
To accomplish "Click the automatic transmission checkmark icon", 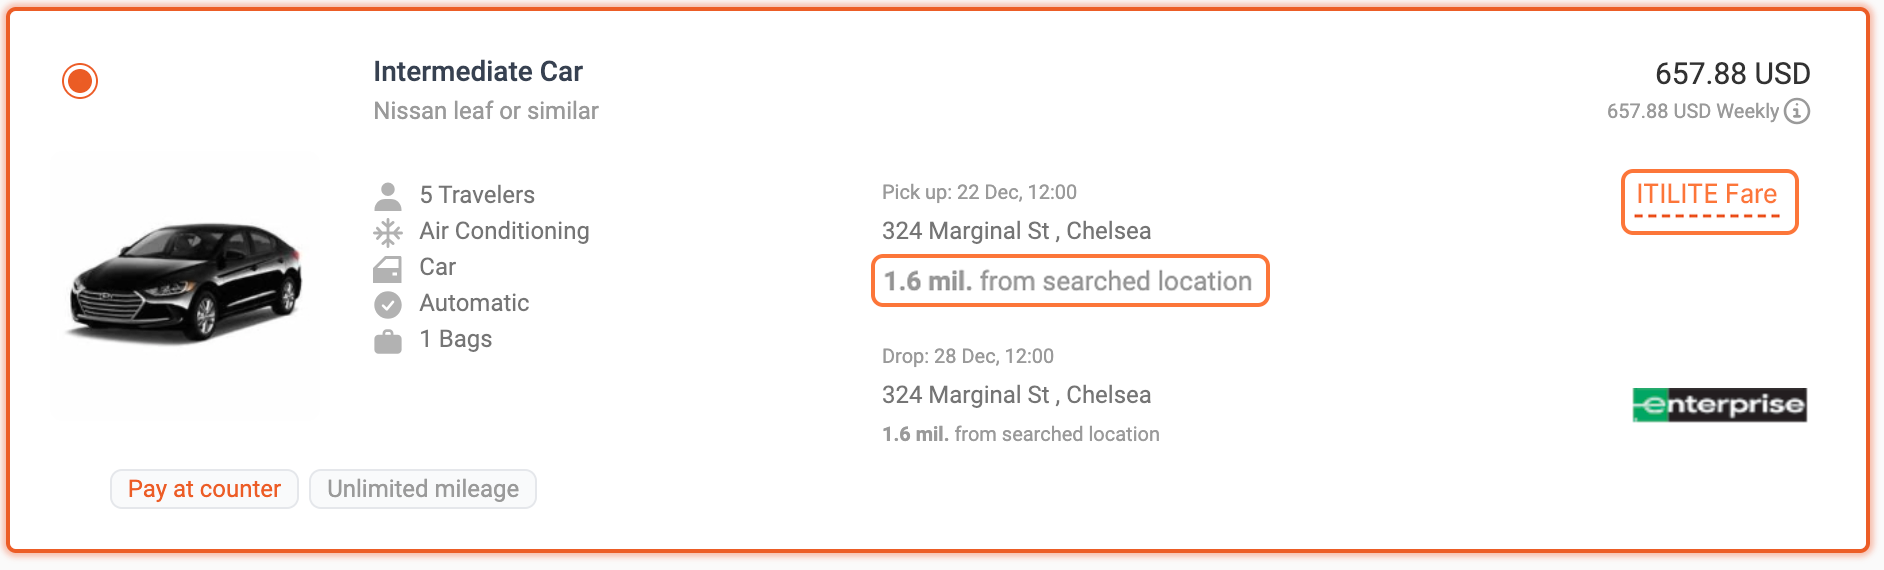I will coord(388,304).
